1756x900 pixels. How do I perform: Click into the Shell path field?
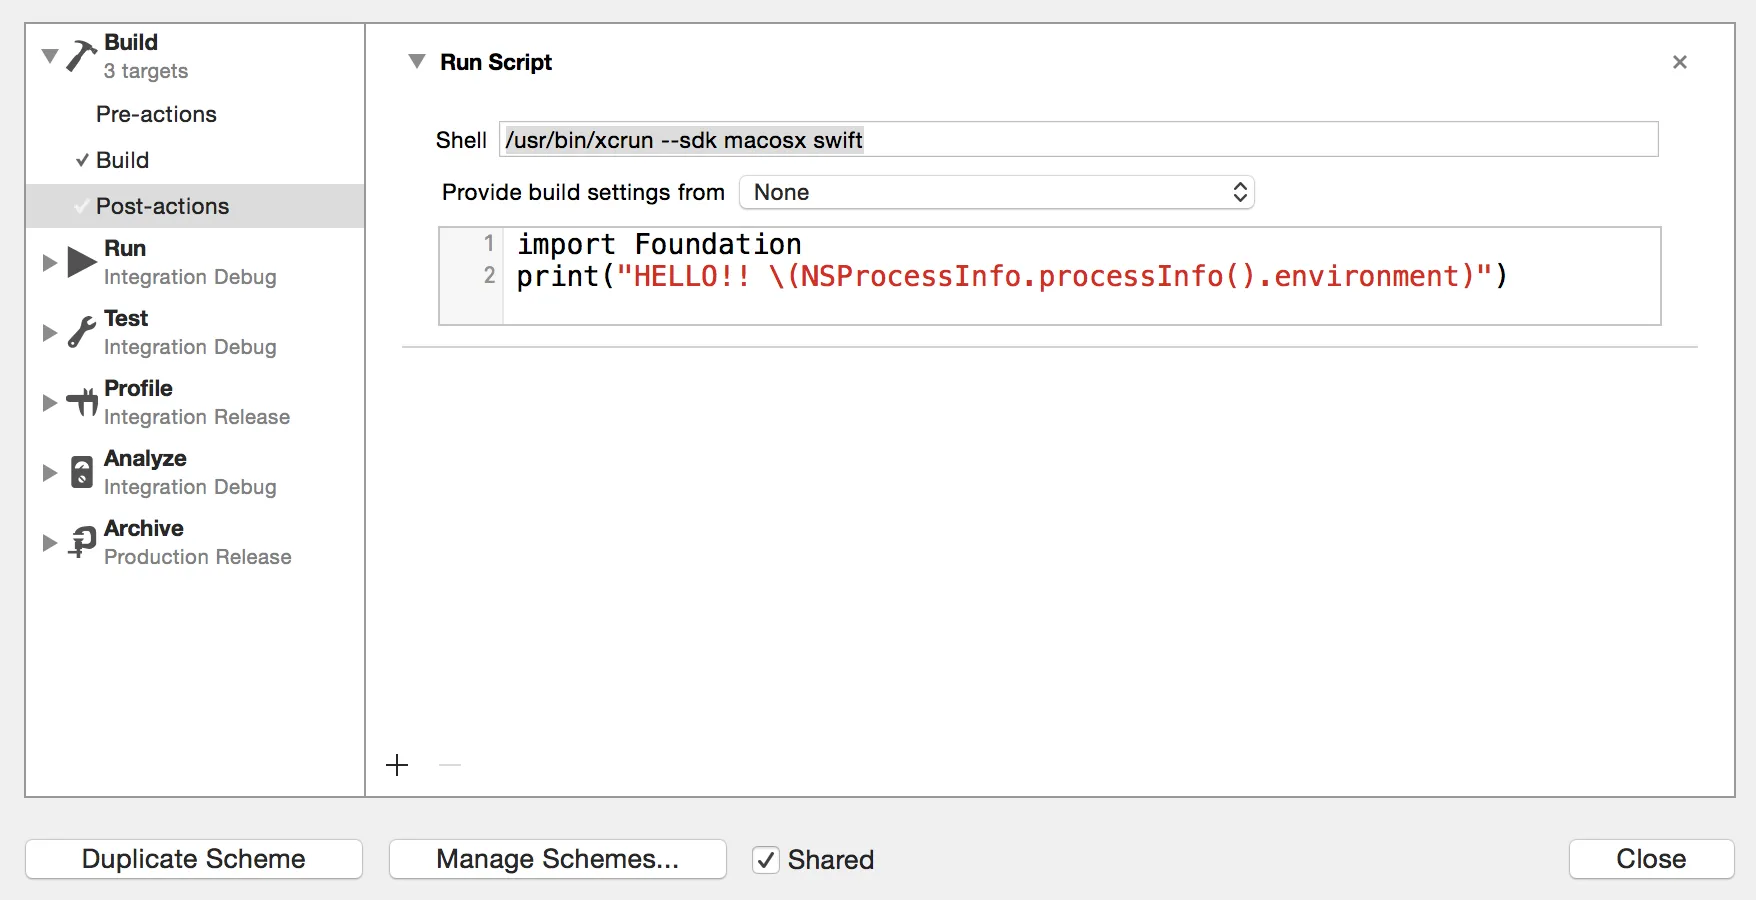(x=1078, y=140)
